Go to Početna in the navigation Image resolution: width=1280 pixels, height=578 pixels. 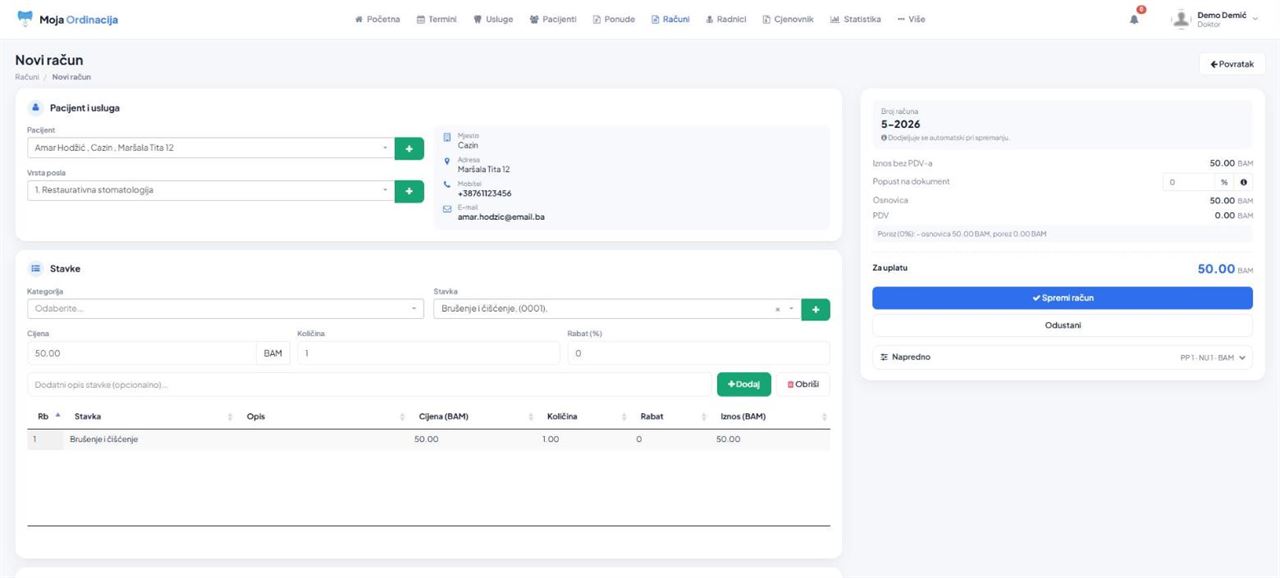pyautogui.click(x=377, y=19)
